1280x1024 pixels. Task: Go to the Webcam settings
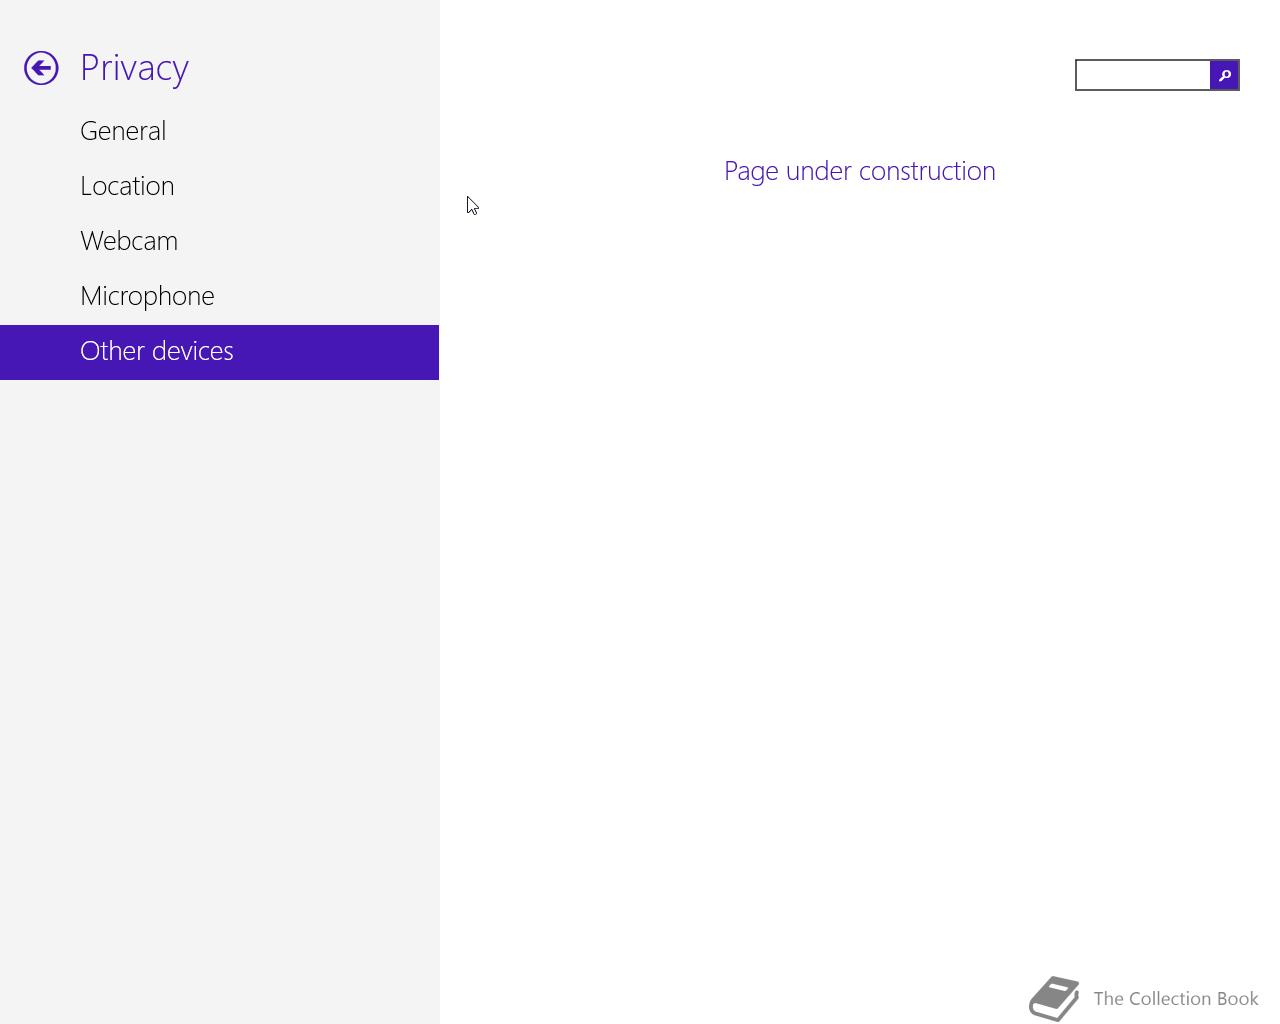219,242
